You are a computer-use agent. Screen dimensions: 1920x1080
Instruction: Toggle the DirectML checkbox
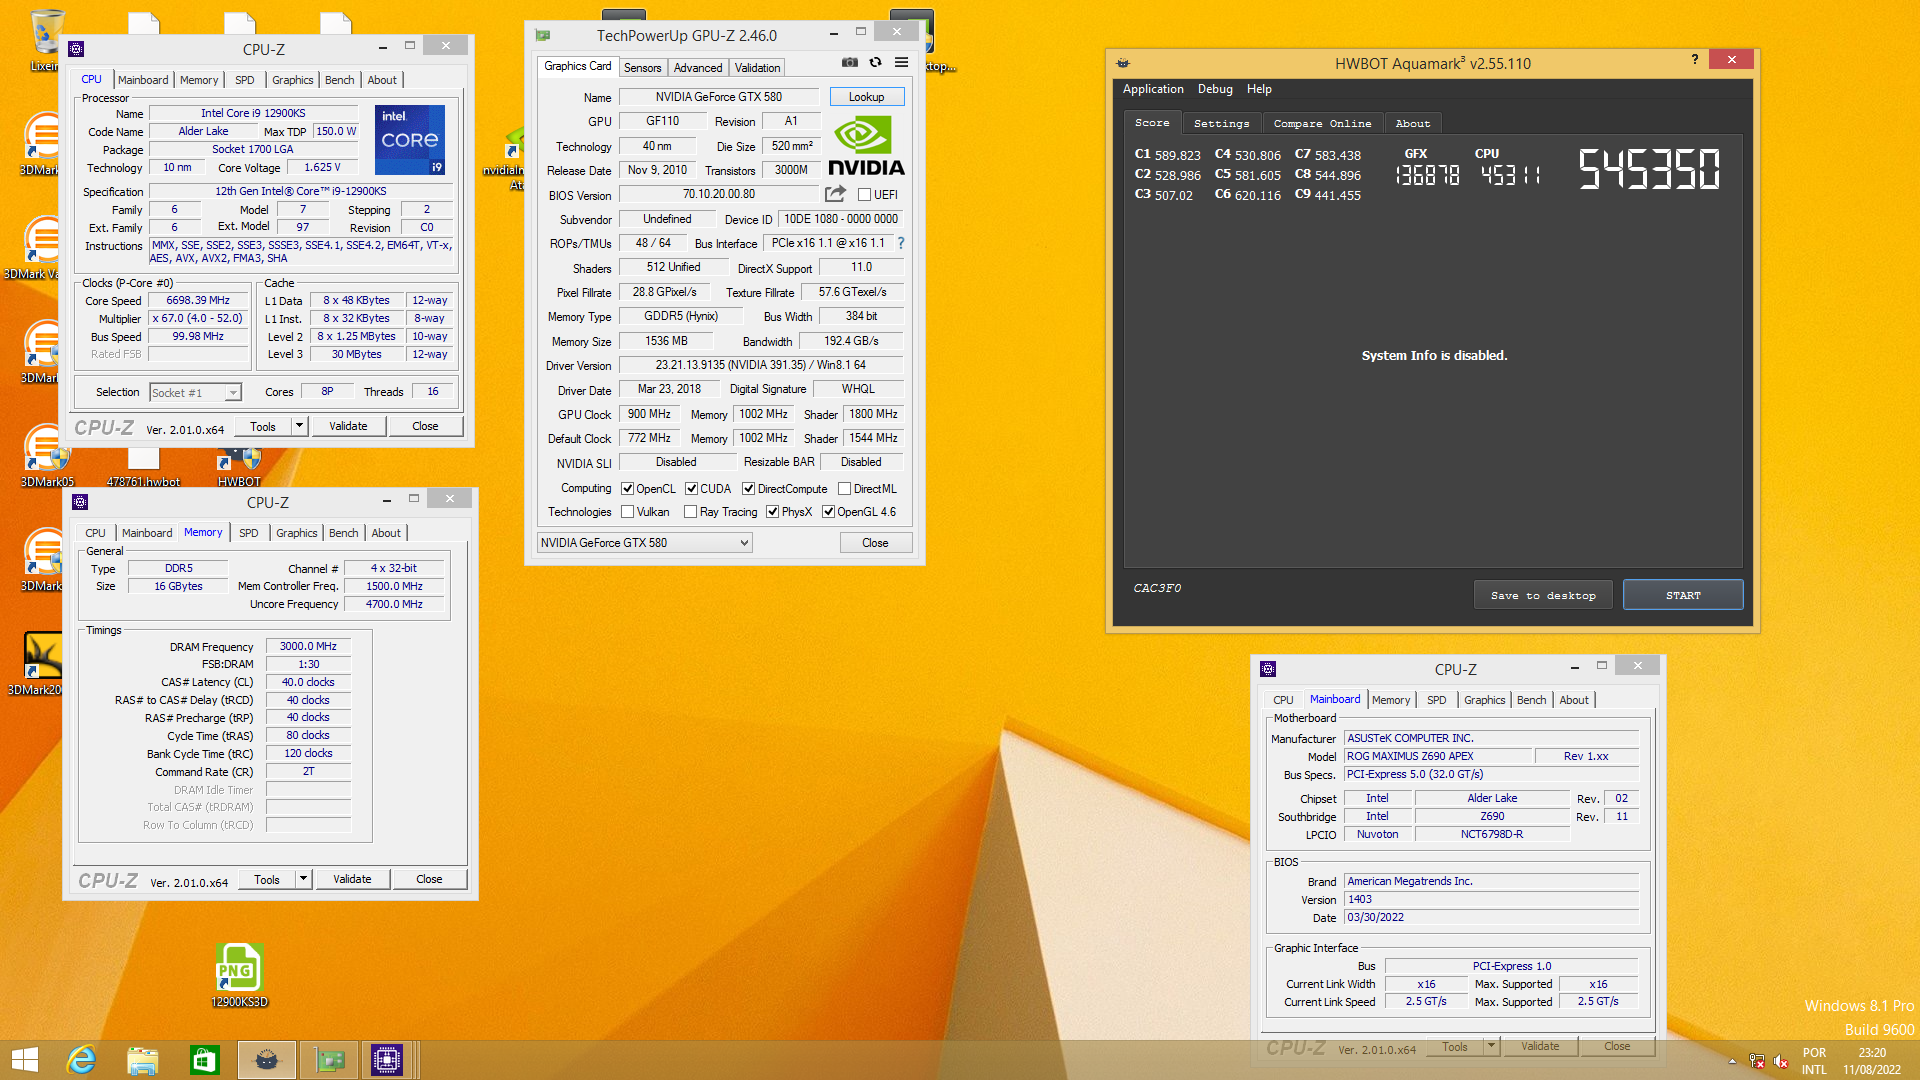tap(845, 489)
